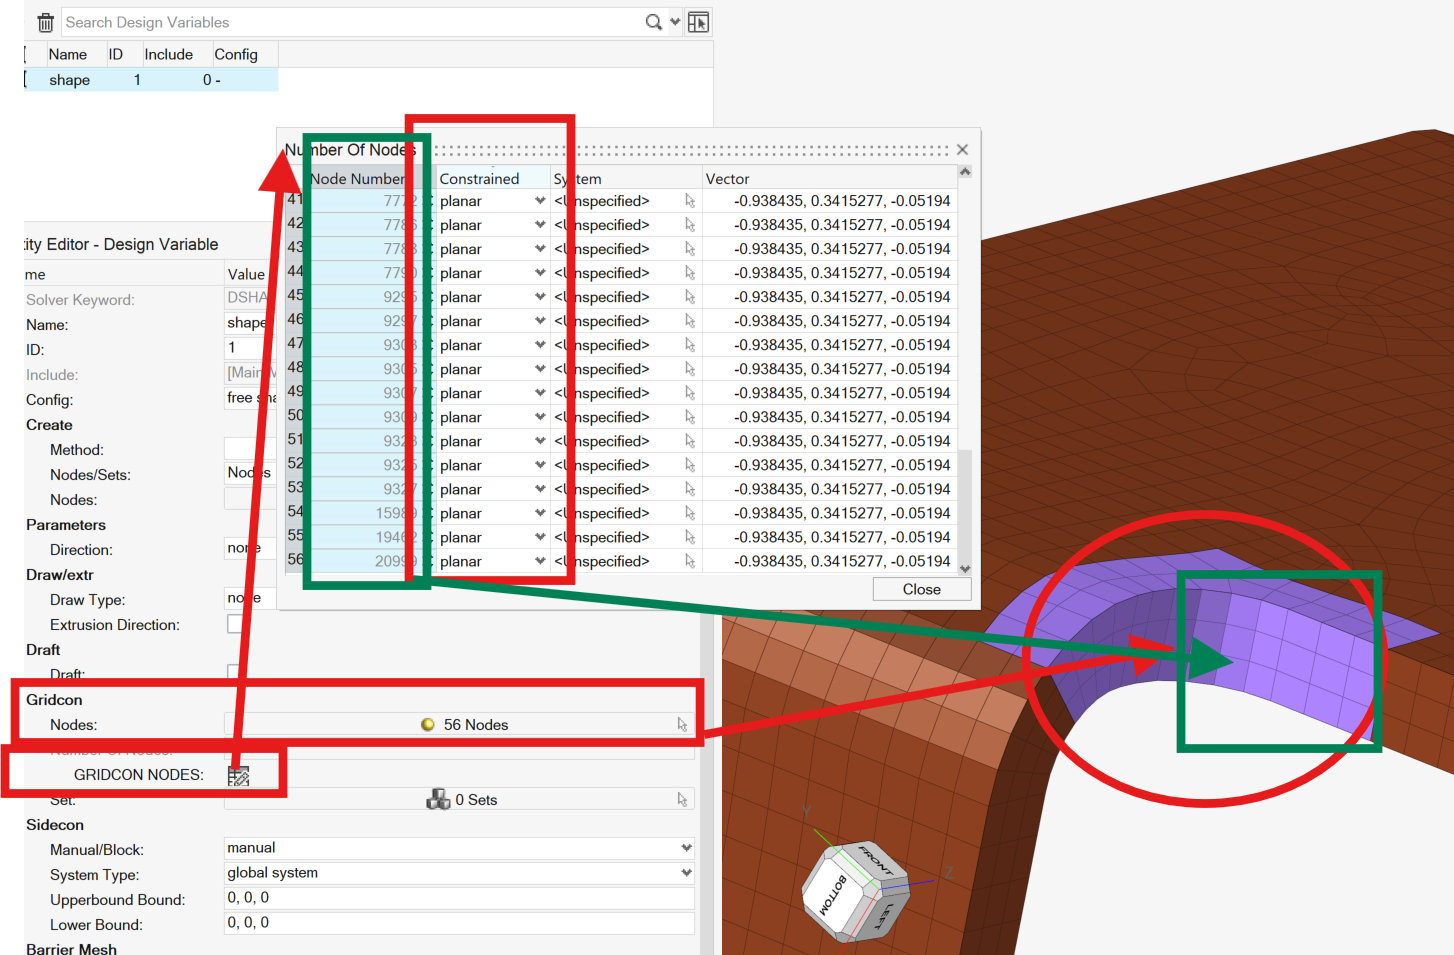Click the selector arrow beside the 0 Sets field
This screenshot has height=955, width=1454.
(x=683, y=798)
